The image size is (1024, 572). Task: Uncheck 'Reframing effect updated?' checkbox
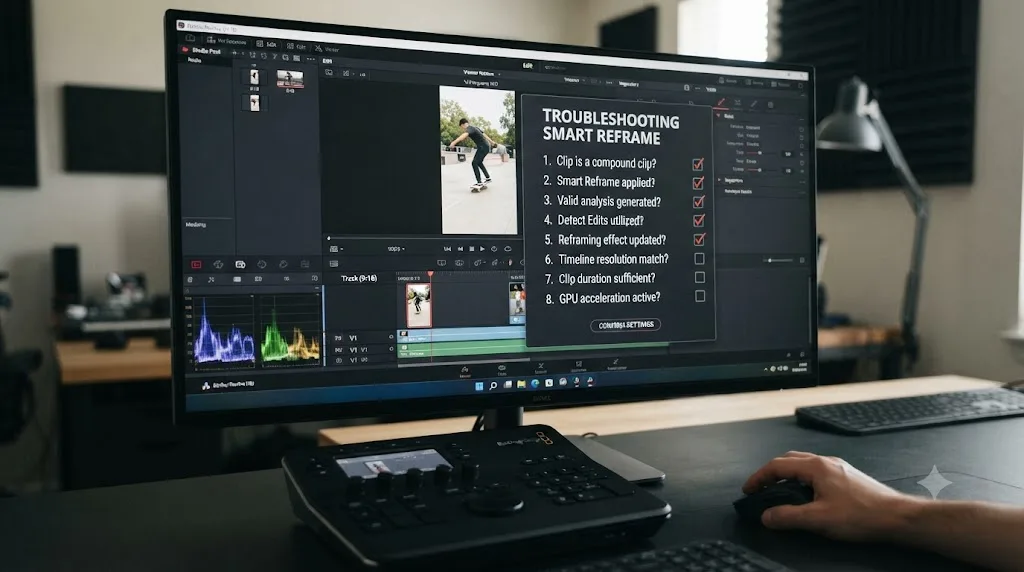[699, 240]
